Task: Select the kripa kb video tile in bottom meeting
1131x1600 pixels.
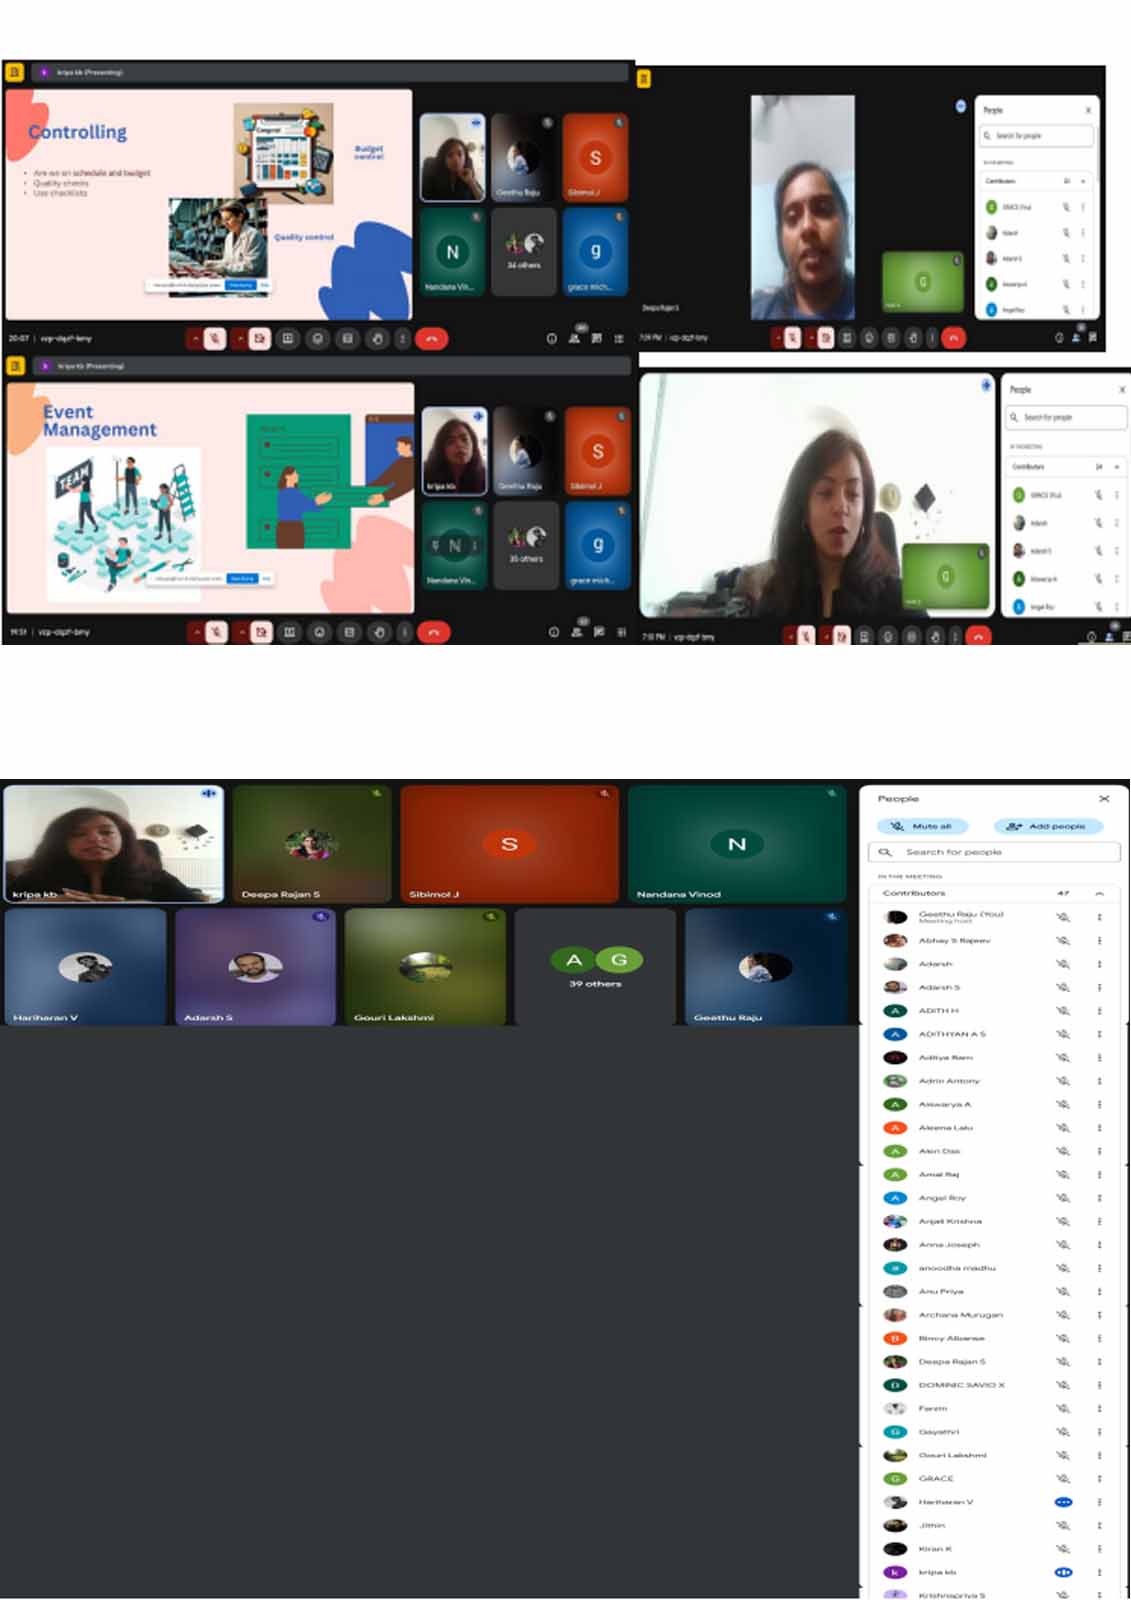Action: pos(113,844)
